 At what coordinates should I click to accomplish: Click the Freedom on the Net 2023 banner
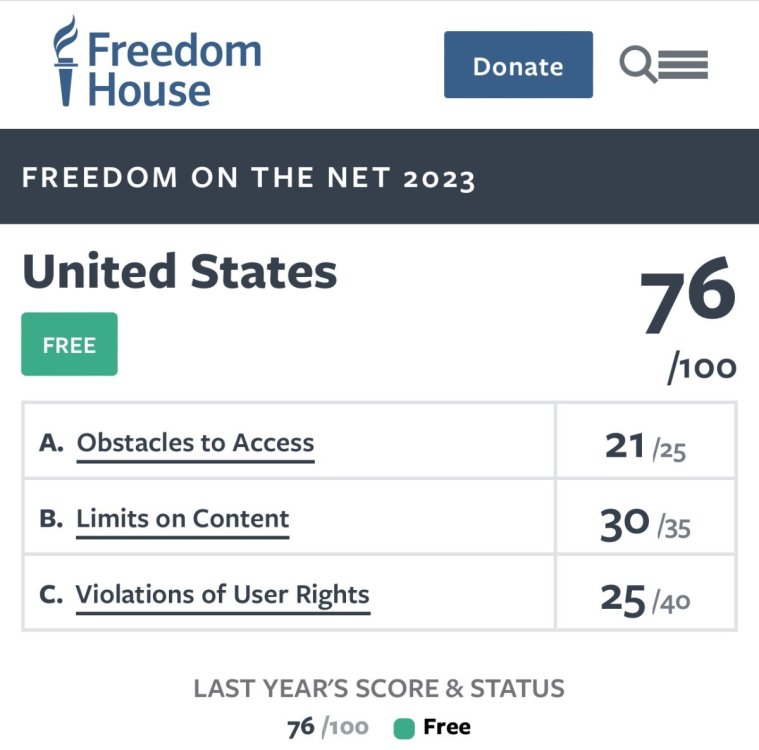click(249, 178)
